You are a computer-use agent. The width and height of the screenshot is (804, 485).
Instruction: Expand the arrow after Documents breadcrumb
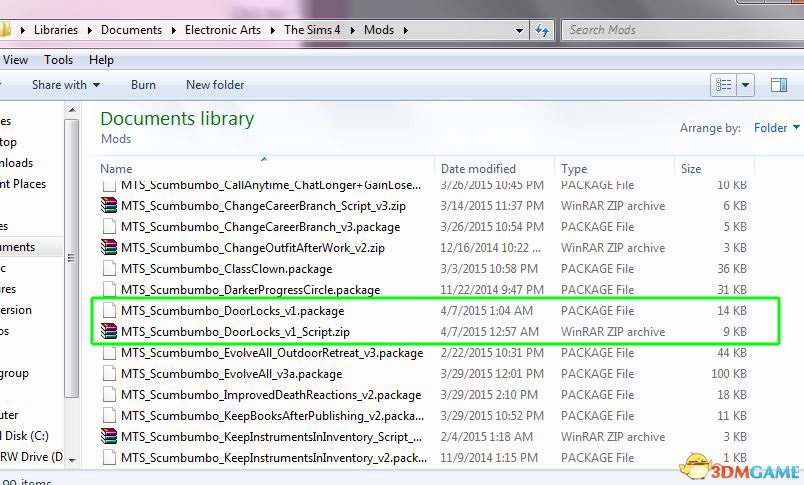pos(173,31)
